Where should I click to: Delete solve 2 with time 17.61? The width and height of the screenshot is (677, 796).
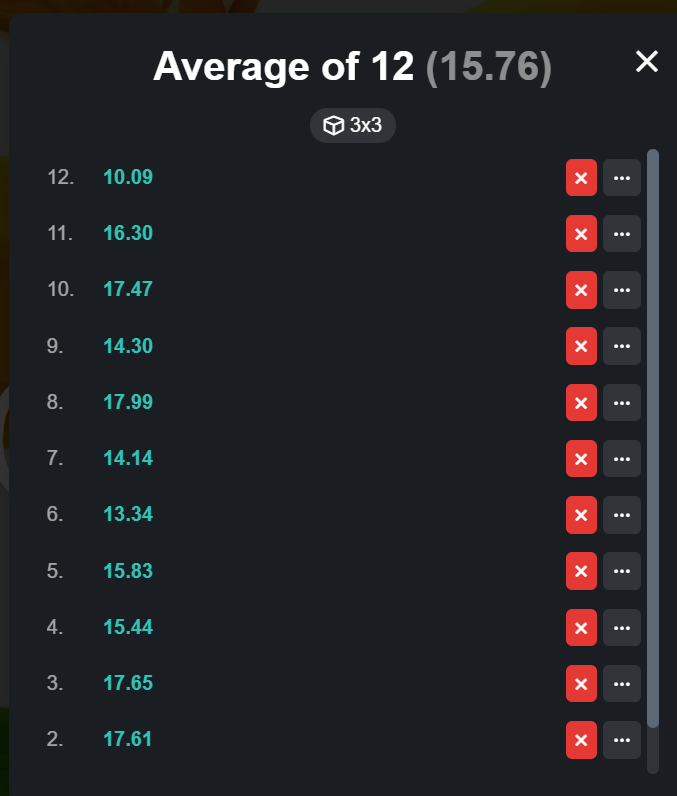(581, 740)
